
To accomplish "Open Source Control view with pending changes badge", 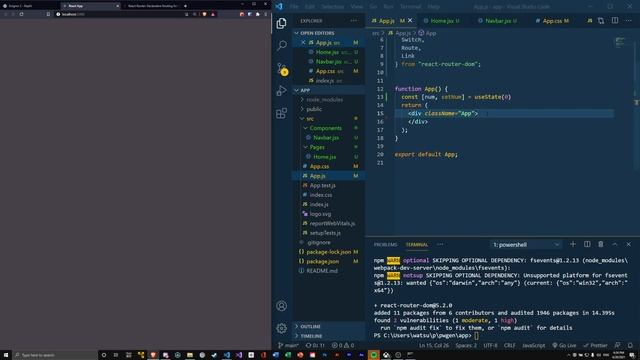I will [282, 69].
